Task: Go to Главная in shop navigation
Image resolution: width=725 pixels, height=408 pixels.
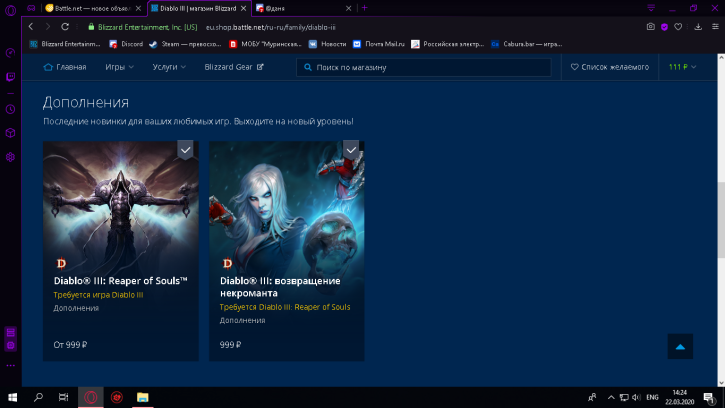Action: tap(65, 67)
